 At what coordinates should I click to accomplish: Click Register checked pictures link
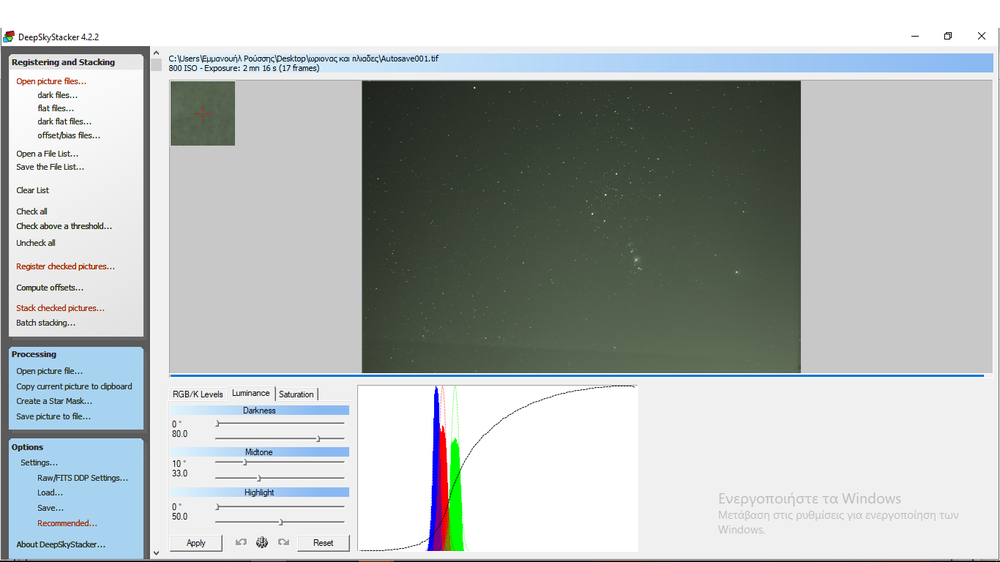pos(65,267)
